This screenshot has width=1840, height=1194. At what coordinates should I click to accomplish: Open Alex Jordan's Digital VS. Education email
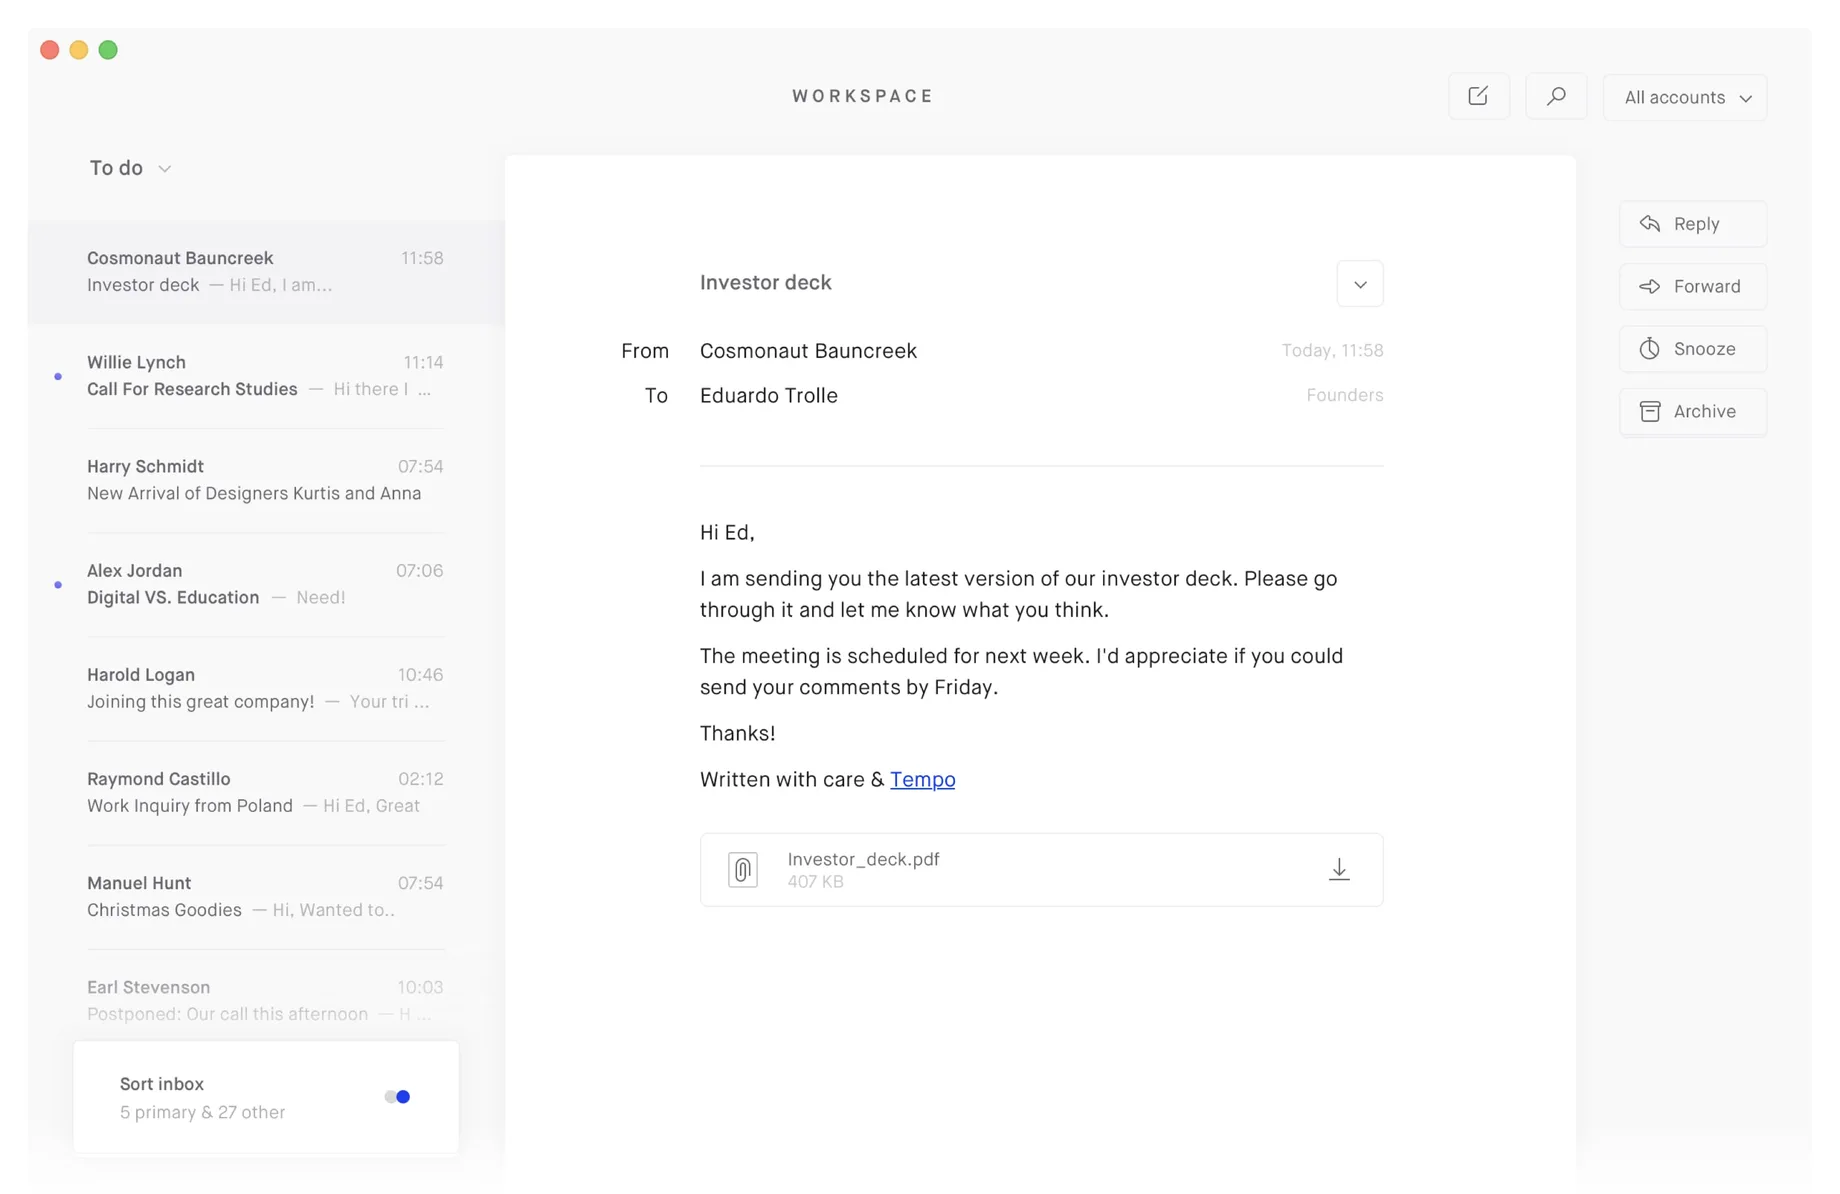point(266,584)
